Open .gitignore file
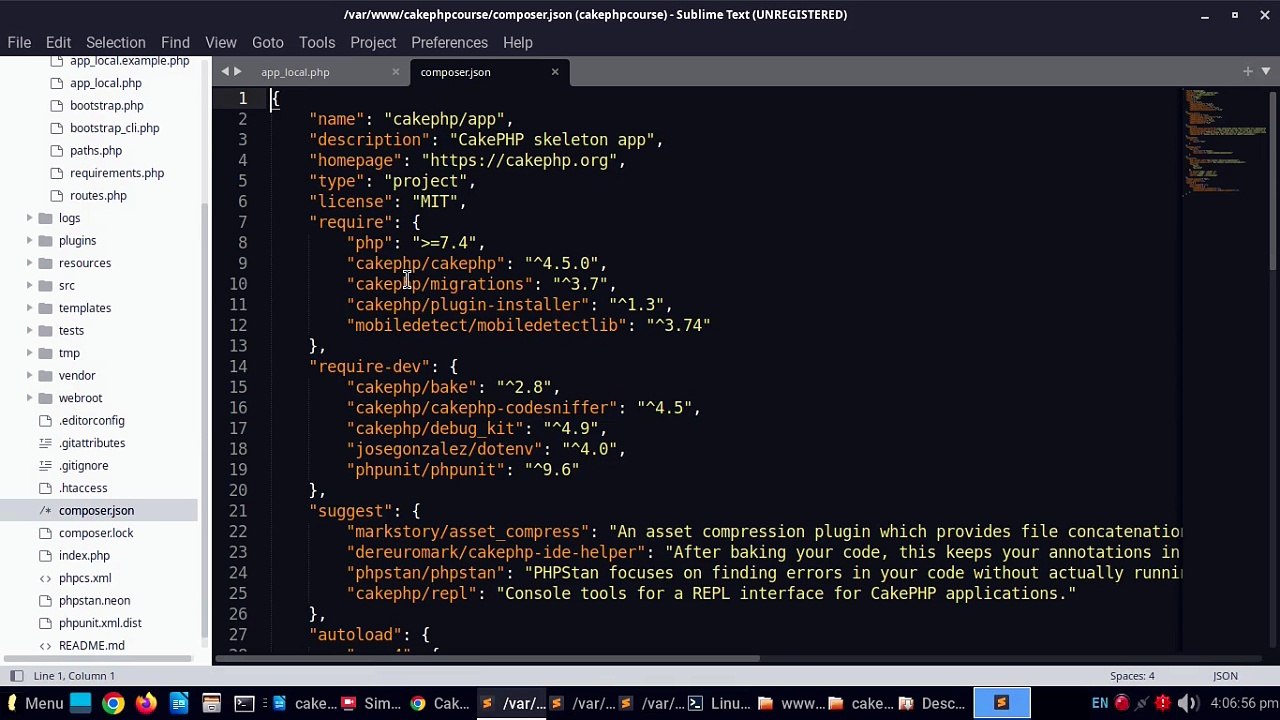Image resolution: width=1280 pixels, height=720 pixels. [83, 465]
